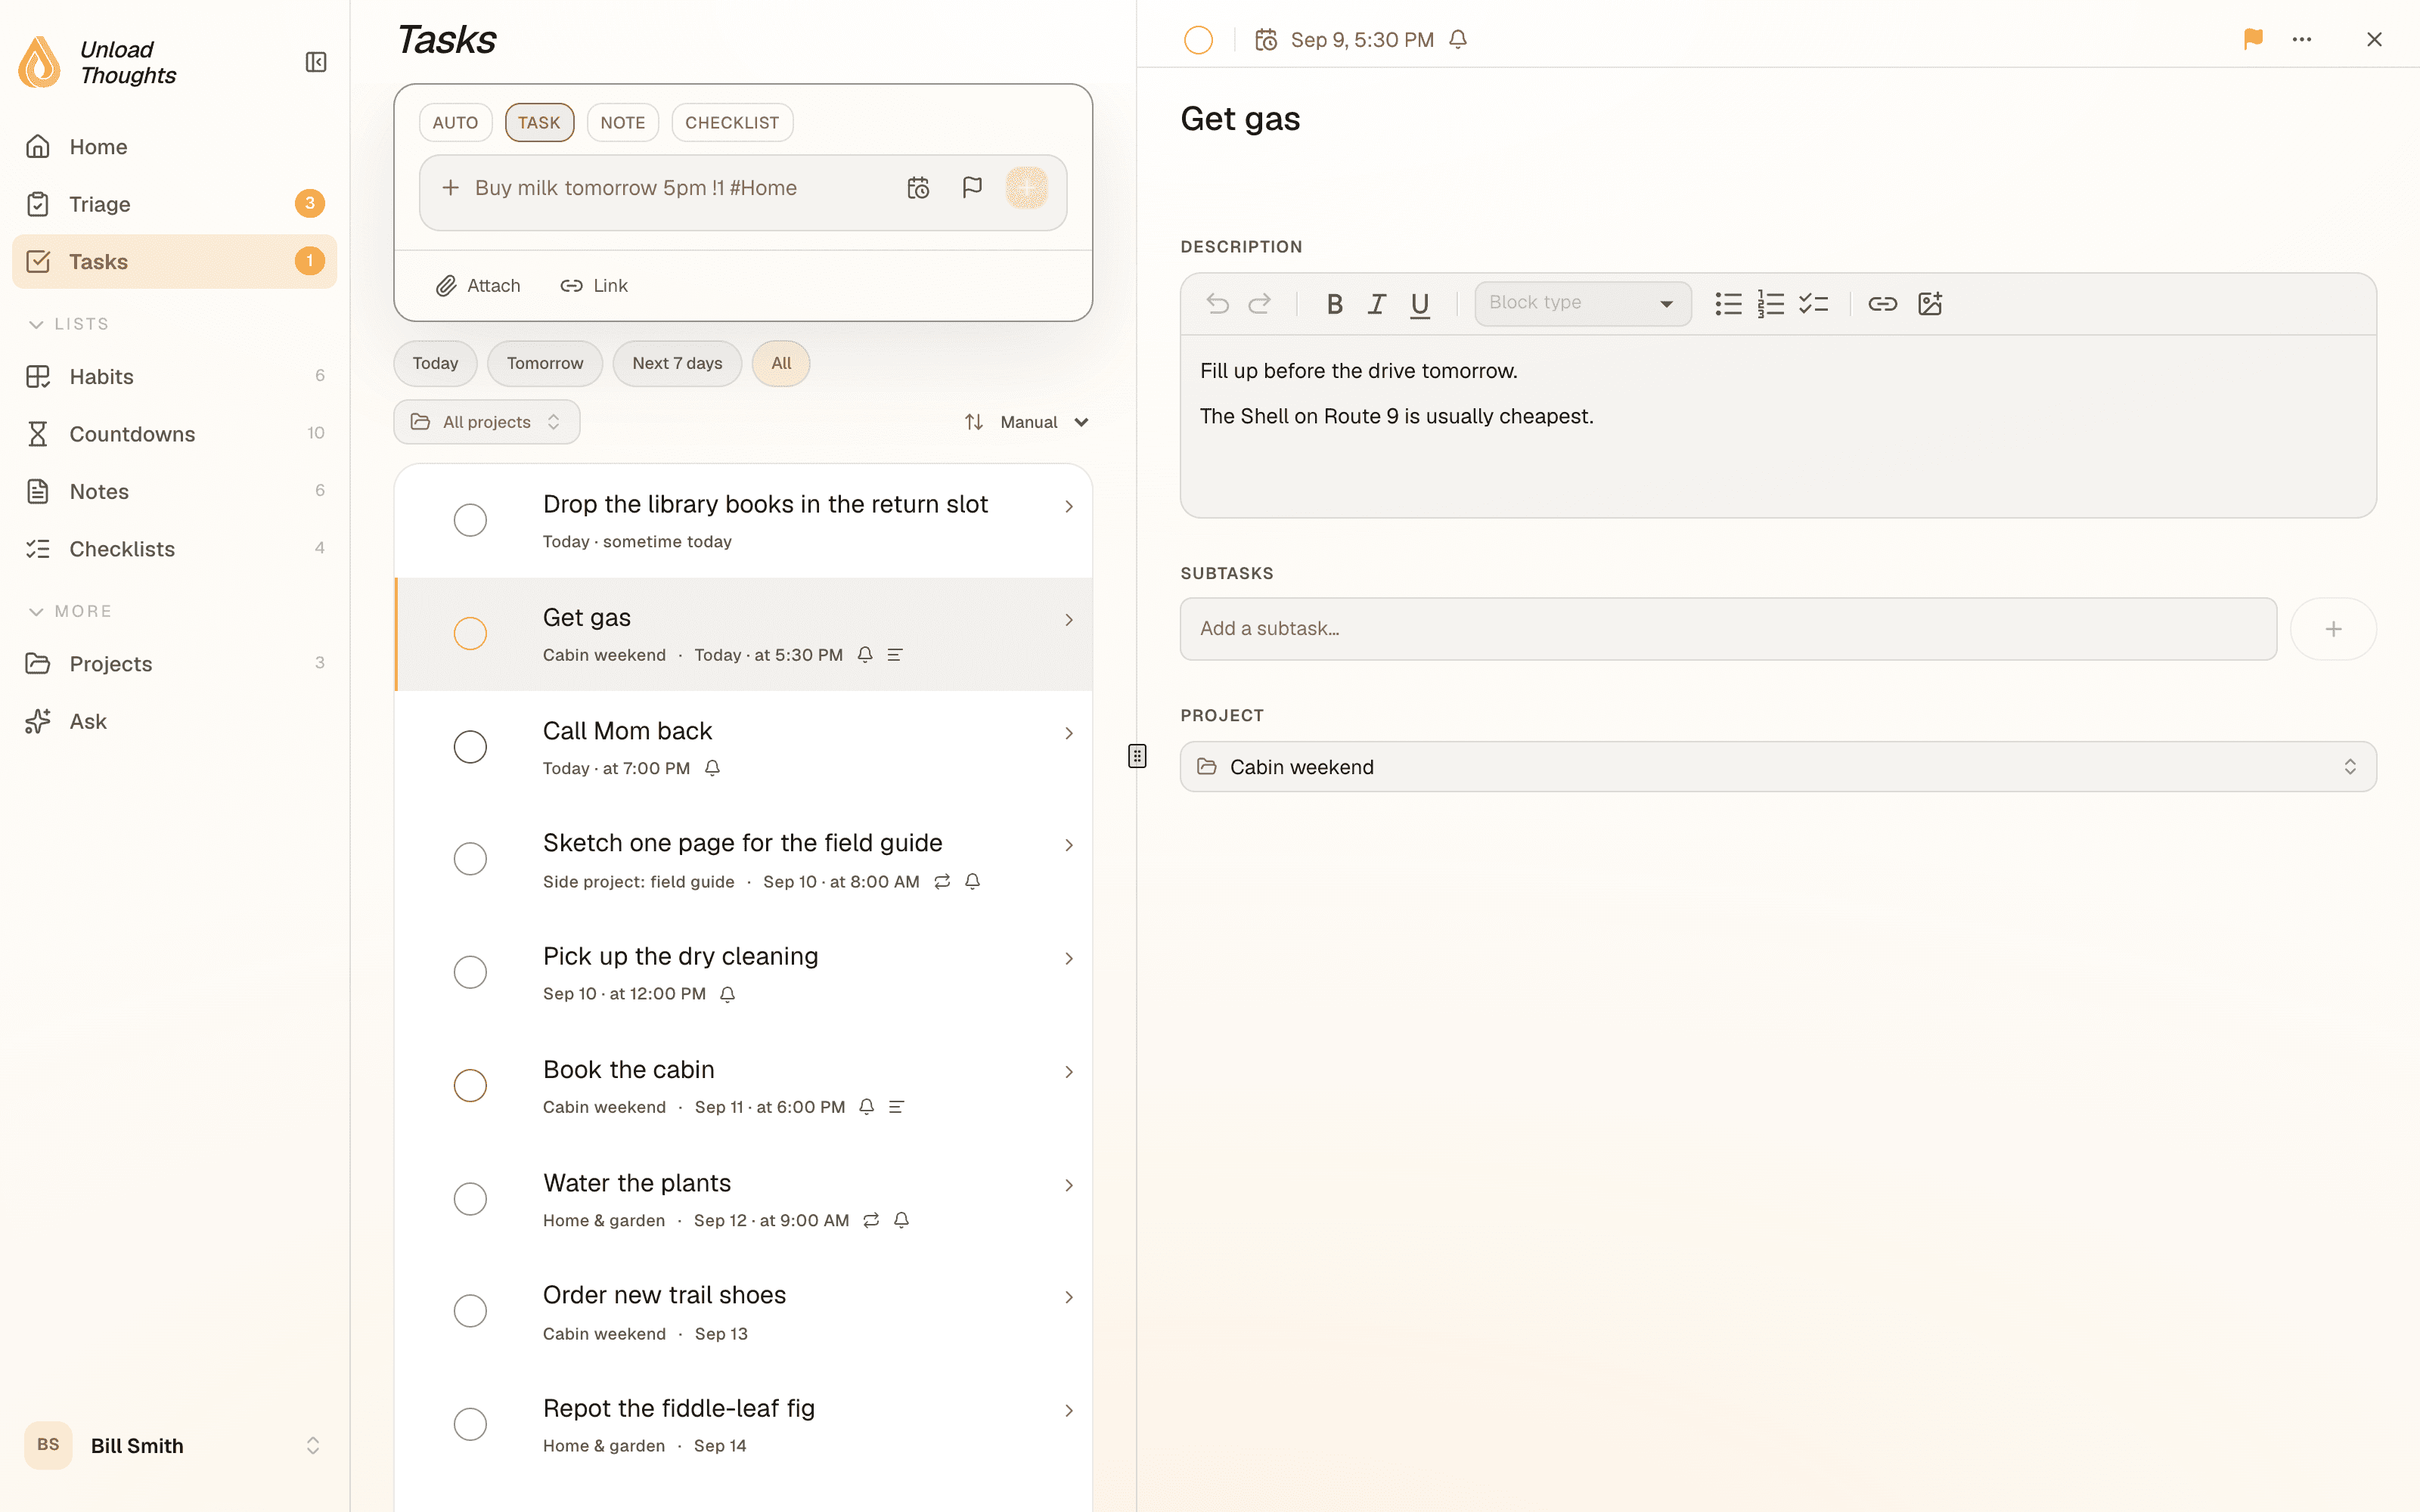Screen dimensions: 2420x1512
Task: Check off 'Pick up the dry cleaning'
Action: click(x=470, y=972)
